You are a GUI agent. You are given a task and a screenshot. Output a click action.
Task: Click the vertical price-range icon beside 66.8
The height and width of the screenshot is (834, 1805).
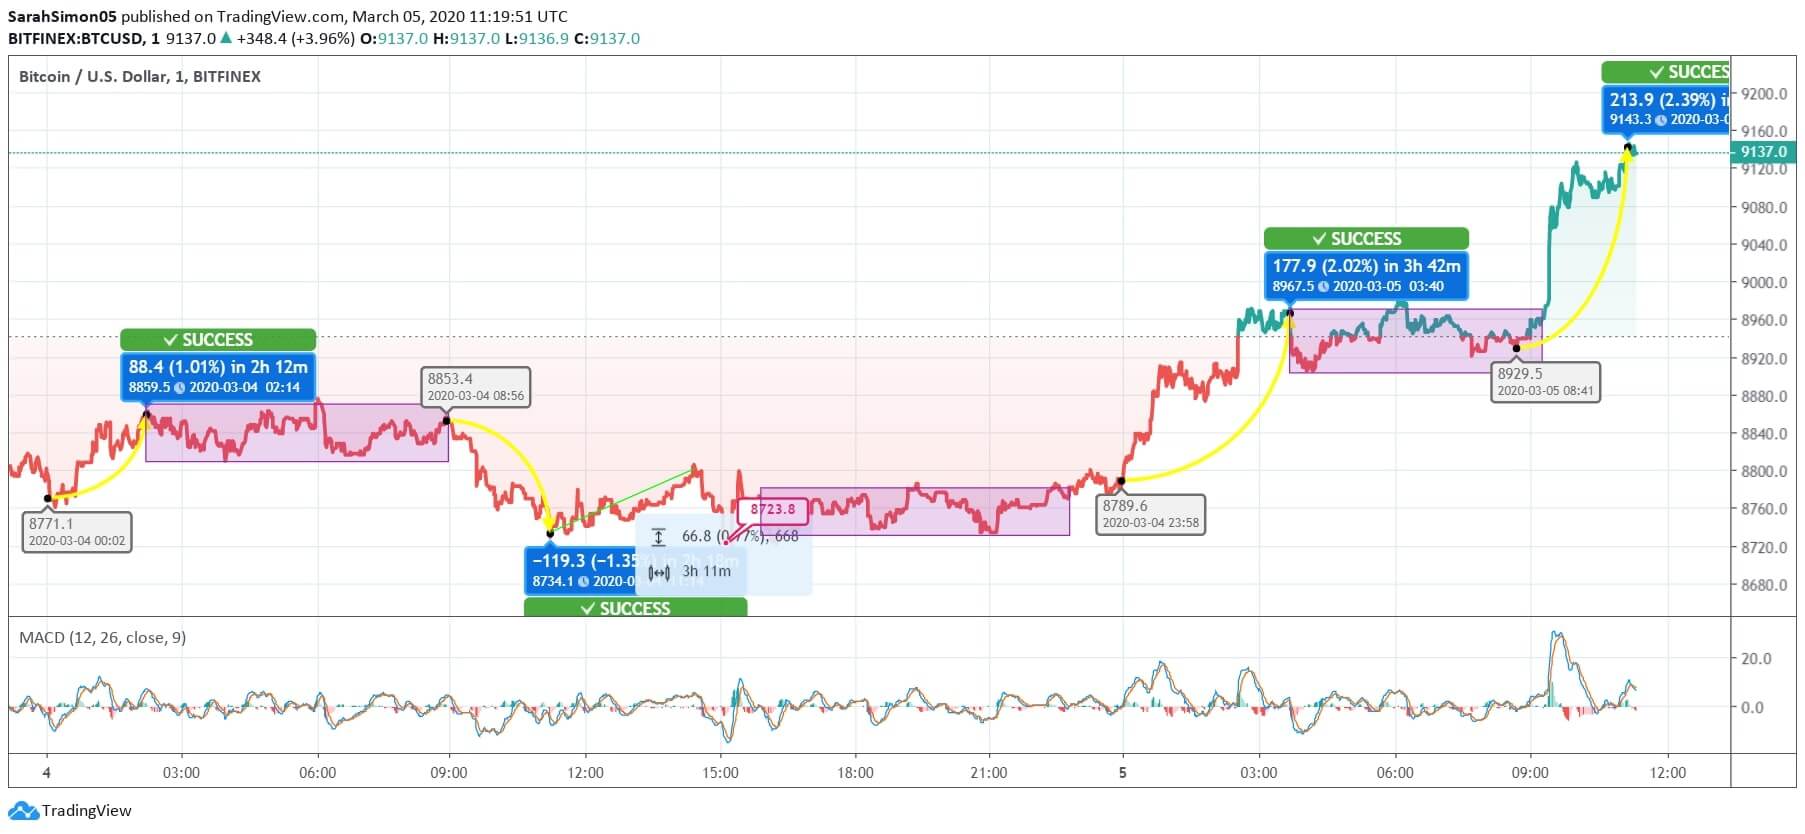pyautogui.click(x=658, y=537)
